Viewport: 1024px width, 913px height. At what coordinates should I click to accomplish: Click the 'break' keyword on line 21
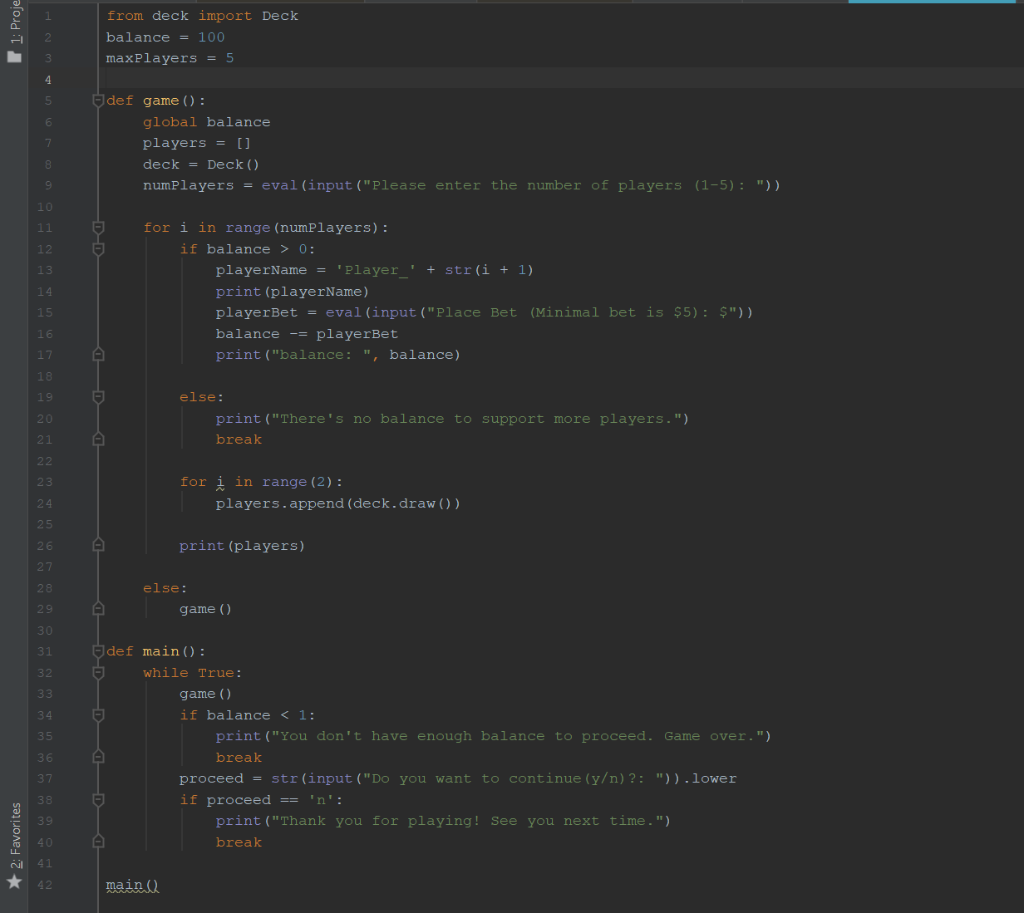click(x=238, y=440)
